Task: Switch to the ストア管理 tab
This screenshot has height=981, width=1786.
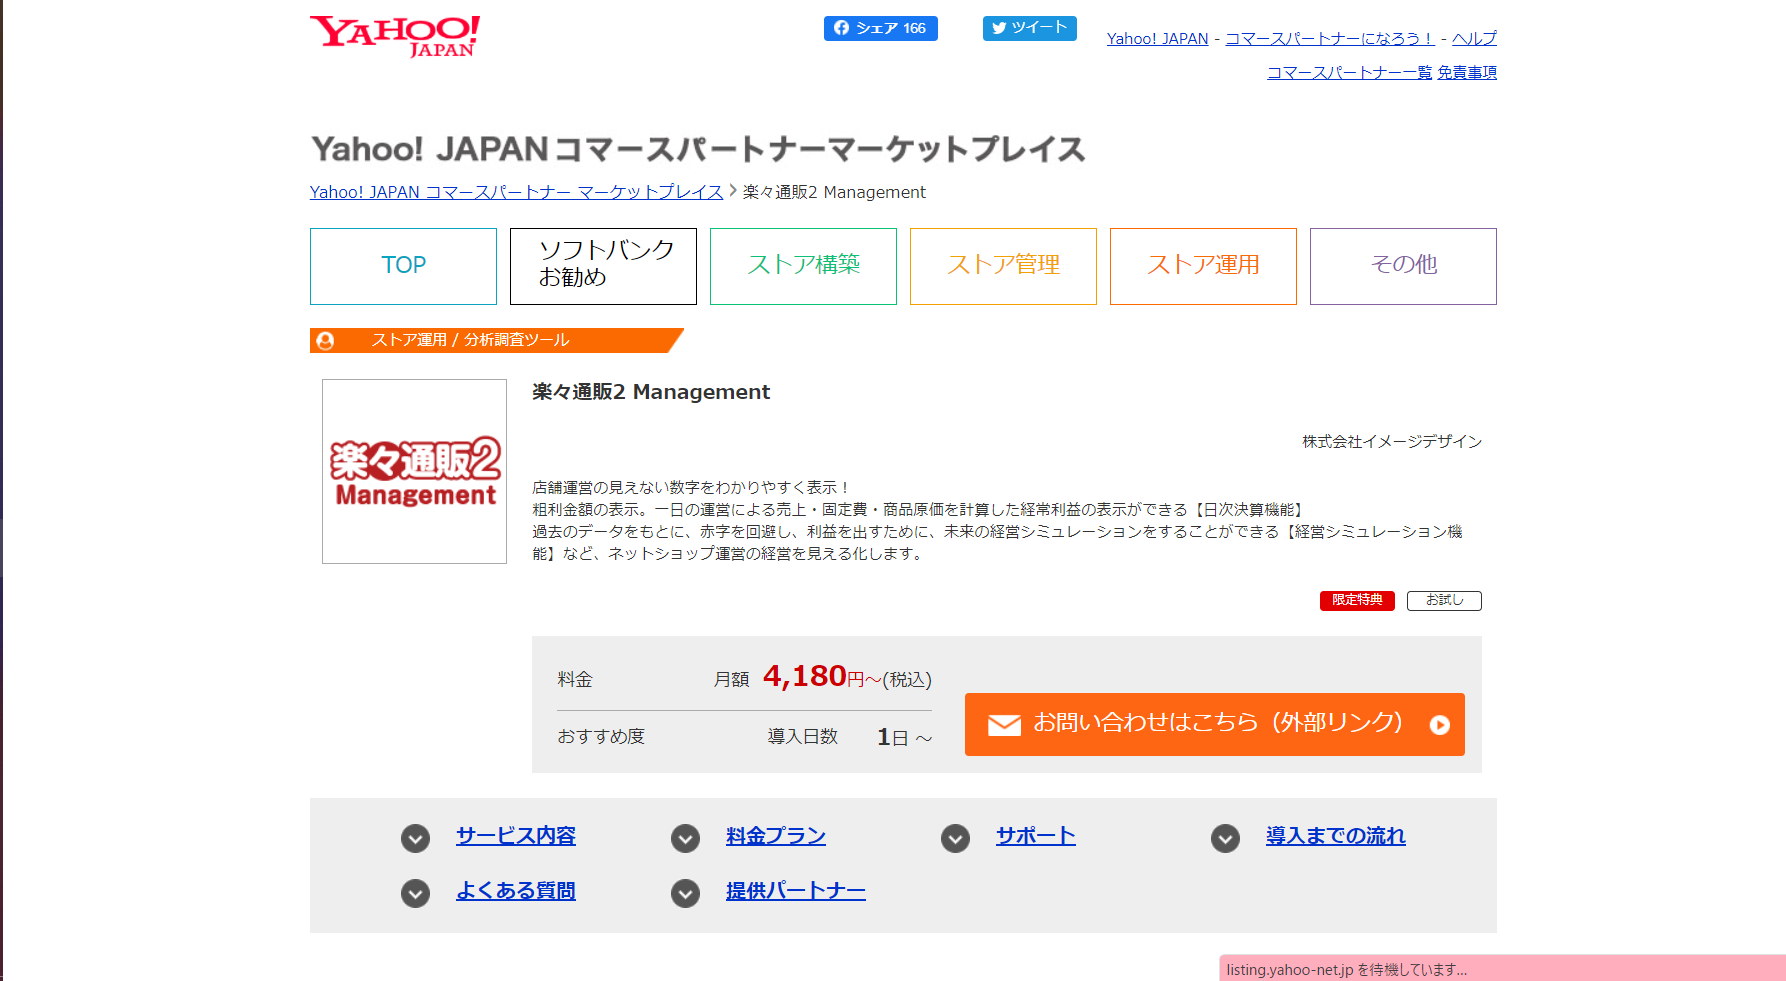Action: coord(1003,266)
